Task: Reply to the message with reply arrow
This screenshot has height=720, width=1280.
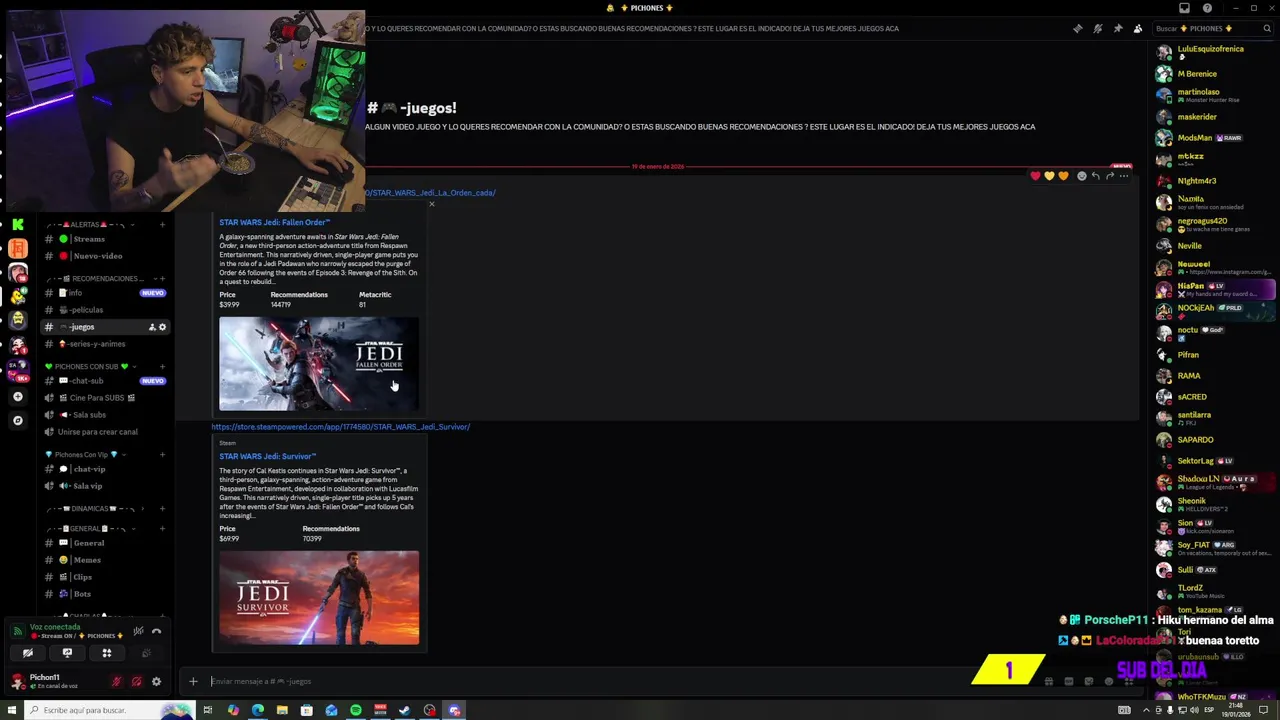Action: (1095, 176)
